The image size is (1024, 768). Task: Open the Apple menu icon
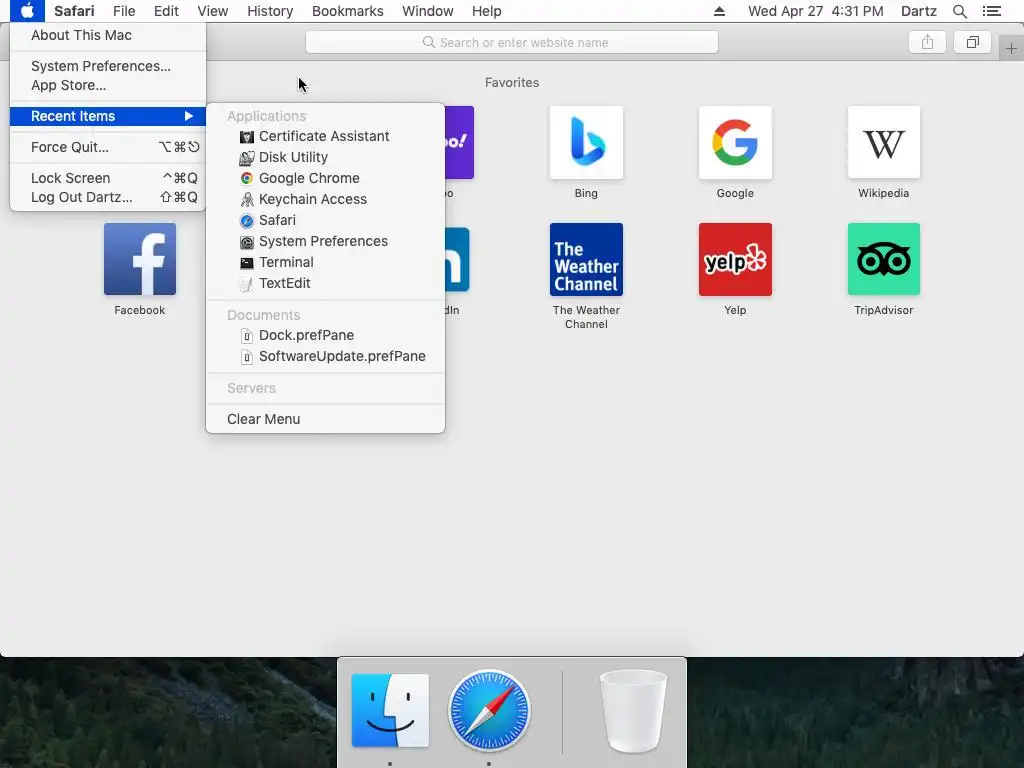[x=27, y=11]
